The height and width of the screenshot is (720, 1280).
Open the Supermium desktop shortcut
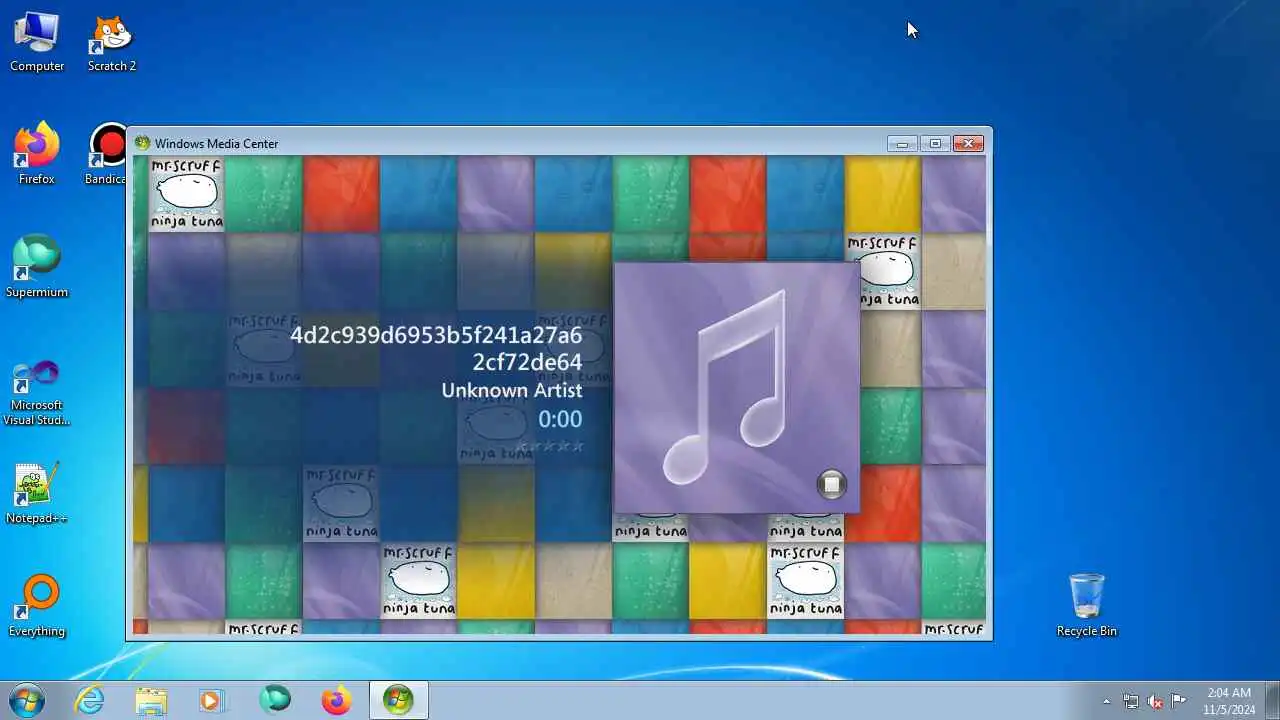coord(37,267)
